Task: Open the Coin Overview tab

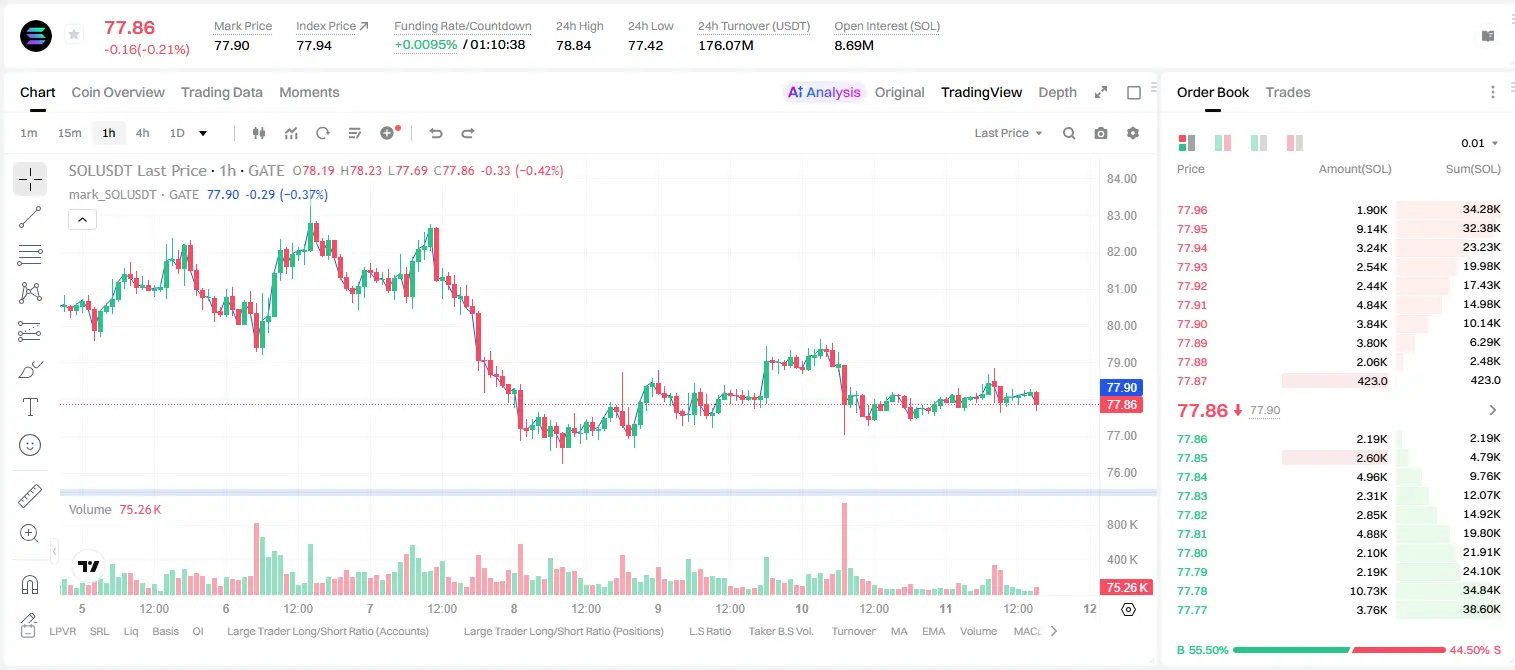Action: [118, 92]
